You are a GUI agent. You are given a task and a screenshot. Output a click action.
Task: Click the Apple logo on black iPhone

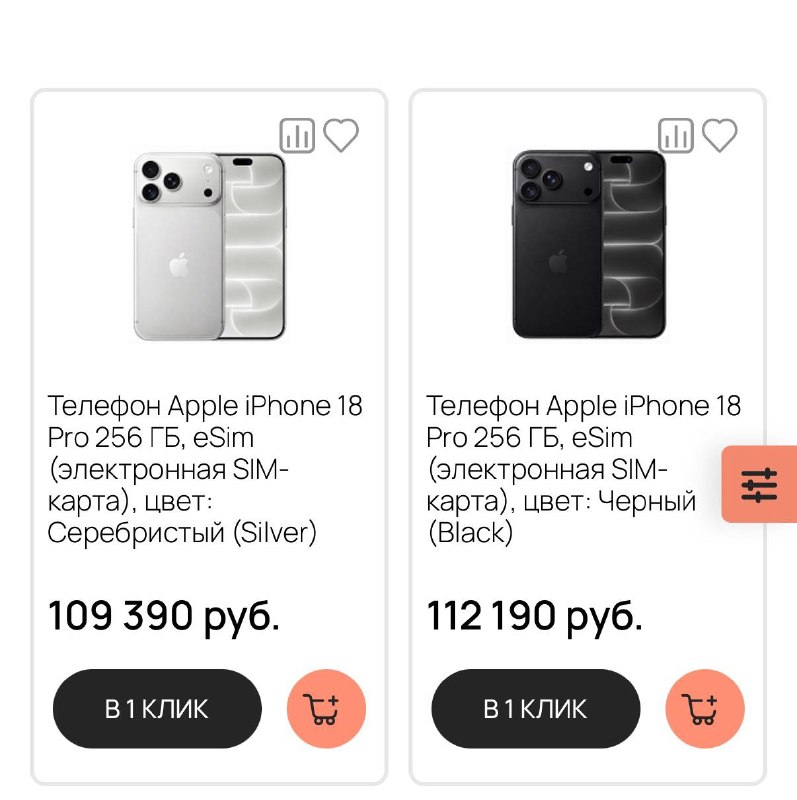[x=558, y=262]
